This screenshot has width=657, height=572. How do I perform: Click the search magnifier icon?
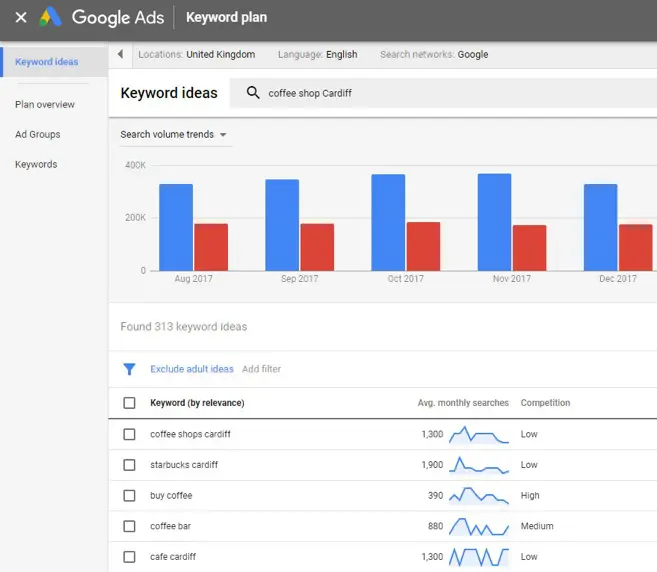[x=253, y=93]
